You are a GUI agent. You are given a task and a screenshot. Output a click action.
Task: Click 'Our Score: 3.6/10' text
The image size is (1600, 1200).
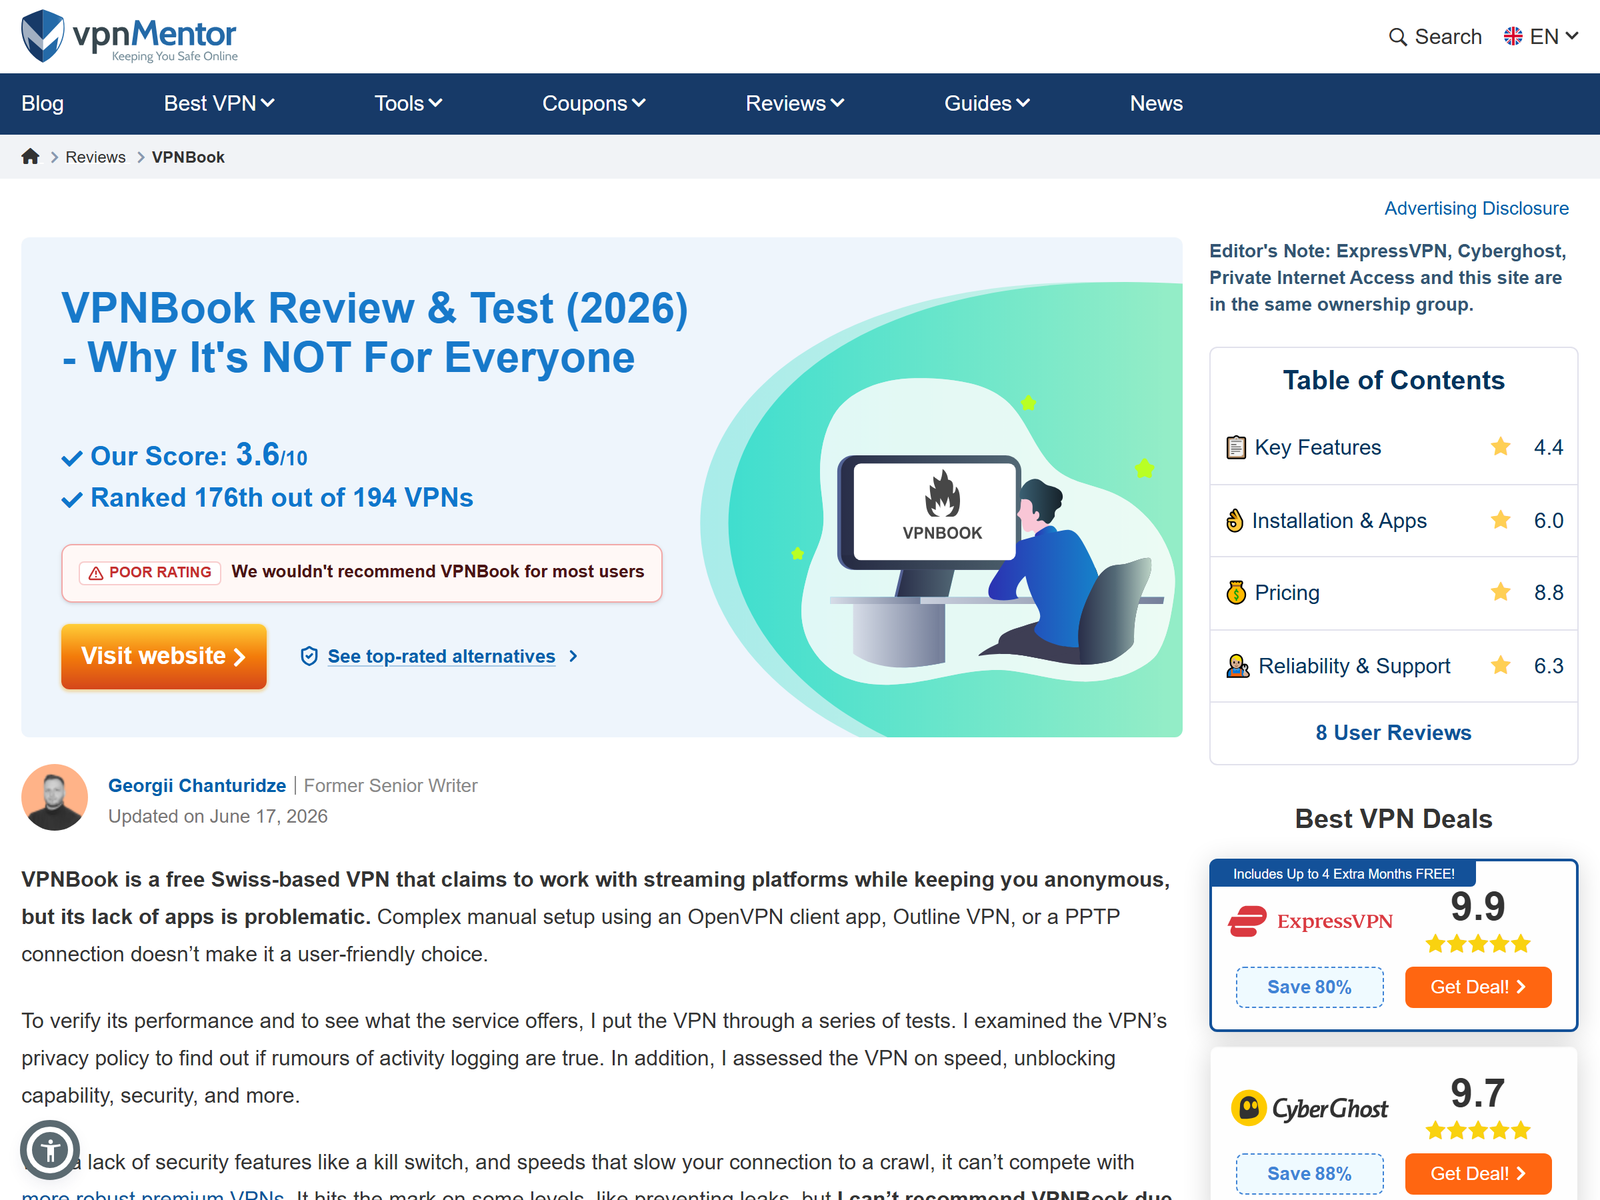[x=199, y=455]
